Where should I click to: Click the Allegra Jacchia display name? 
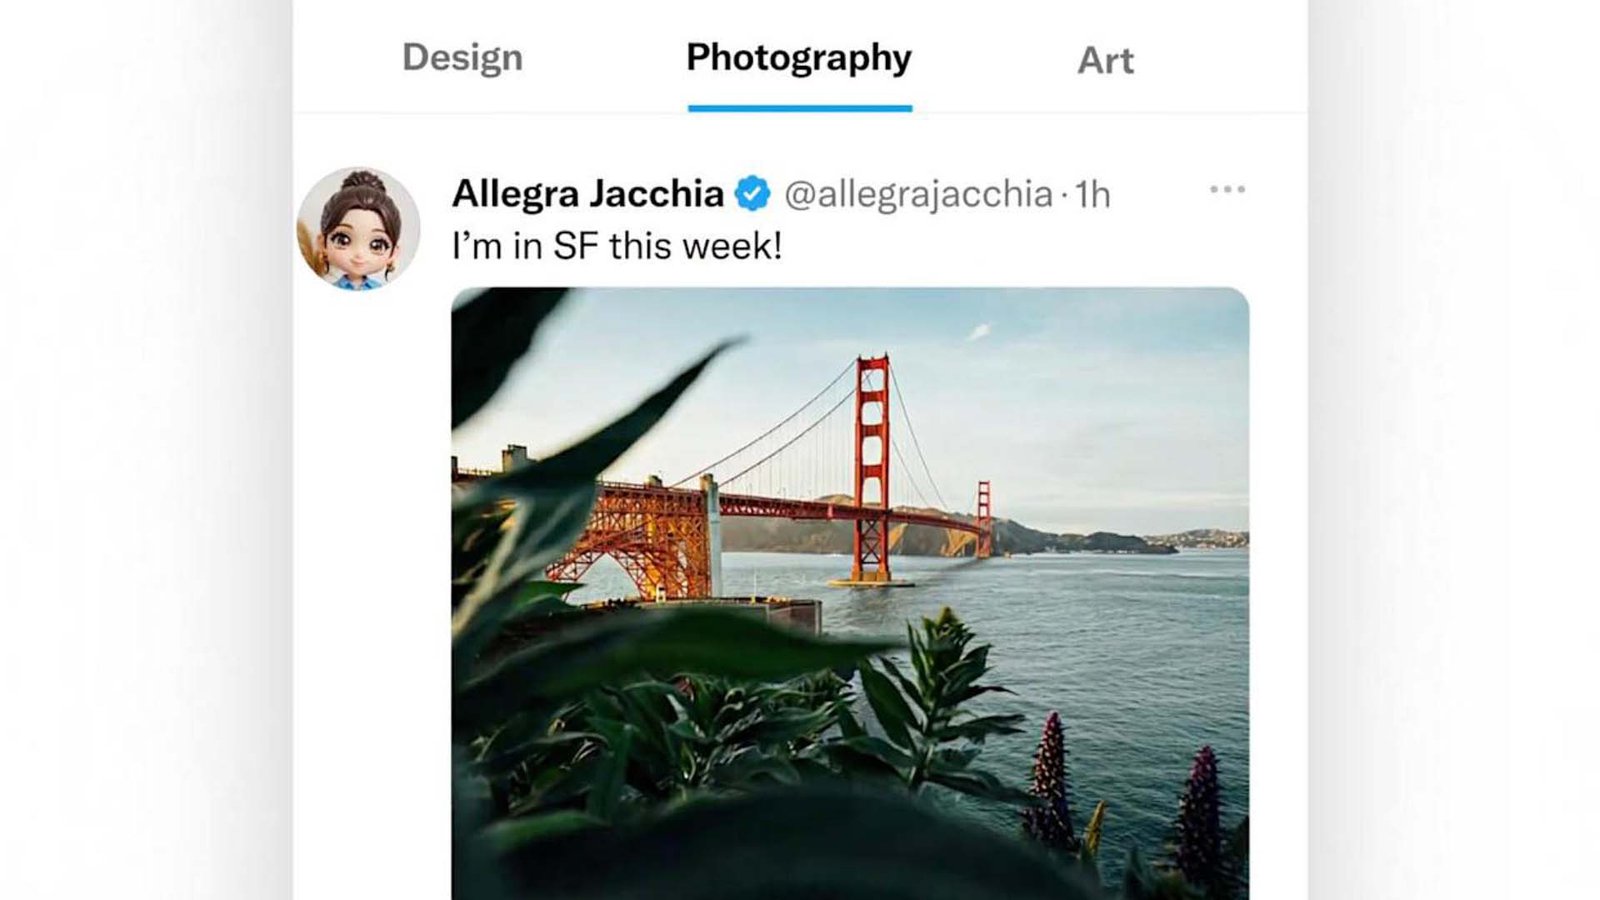coord(587,194)
